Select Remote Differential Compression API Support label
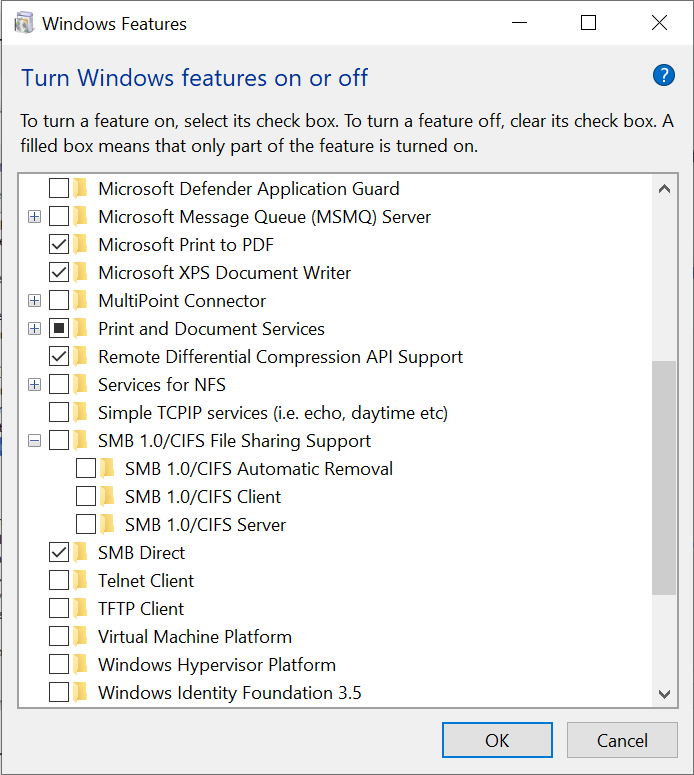 coord(280,357)
